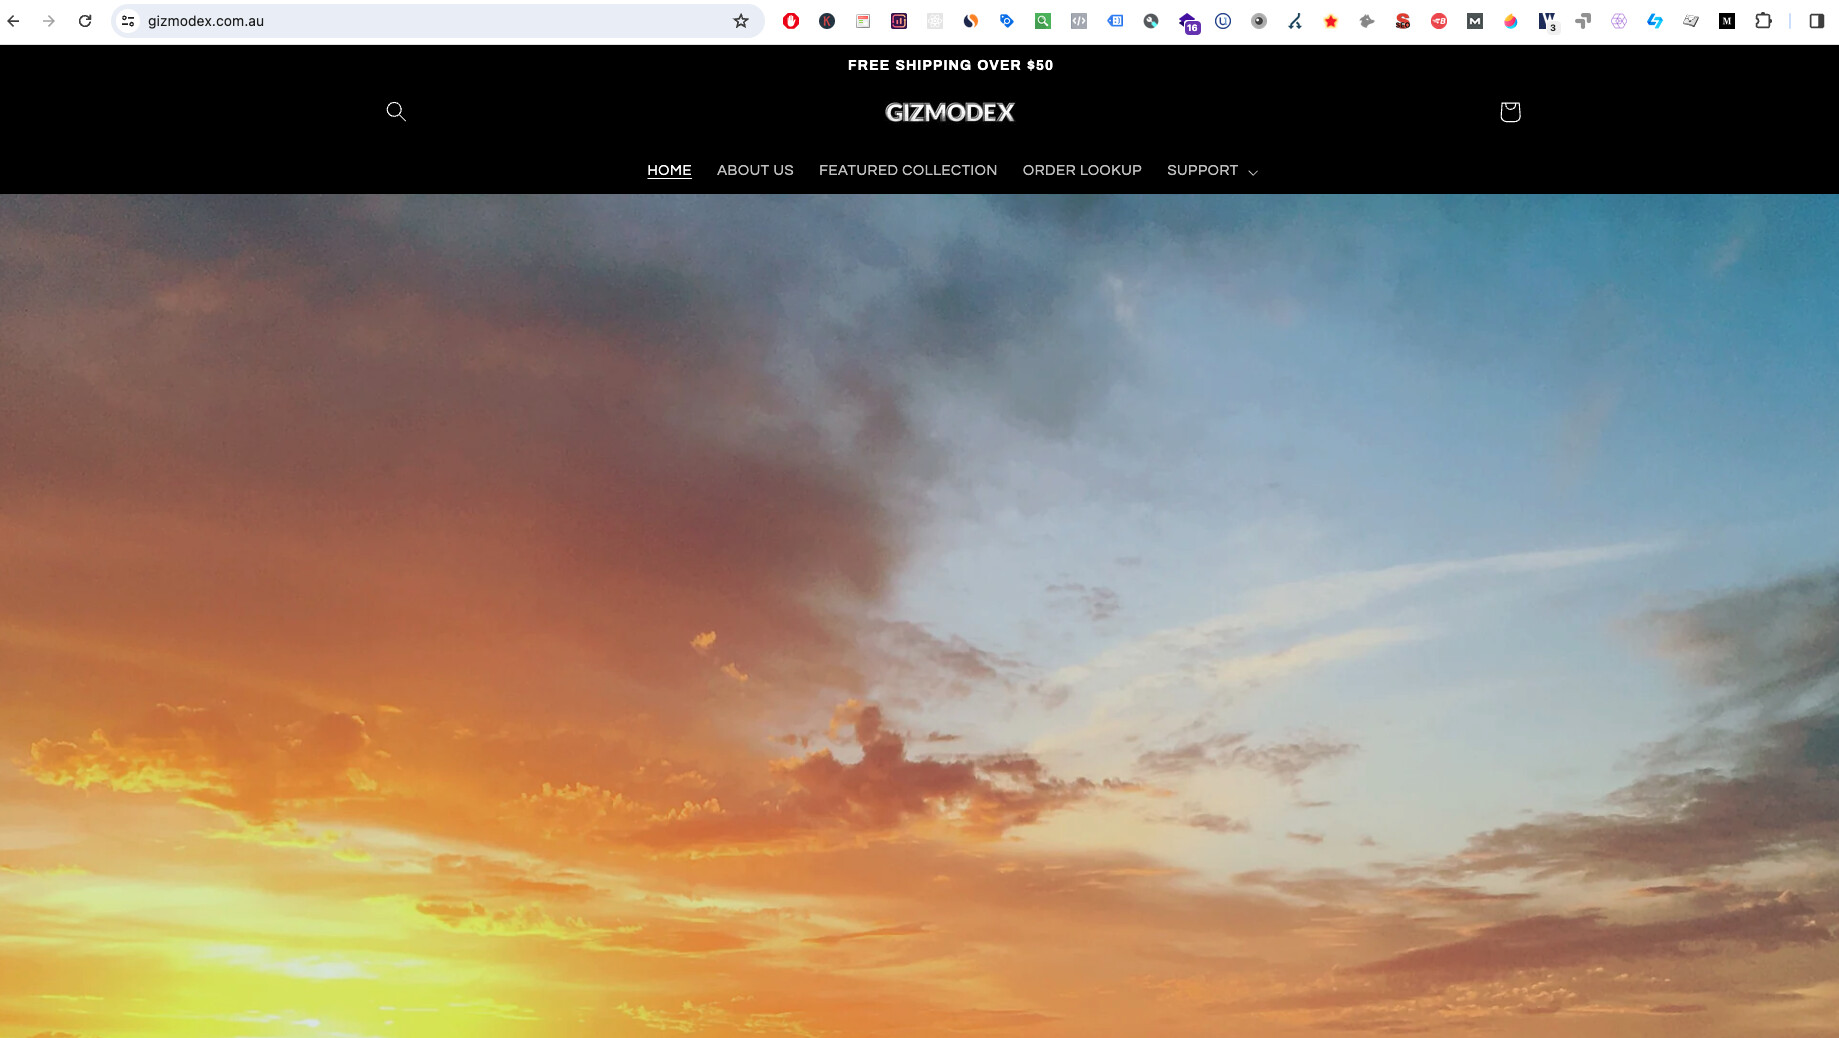1839x1038 pixels.
Task: Open the colorful flame circle extension
Action: click(1511, 21)
